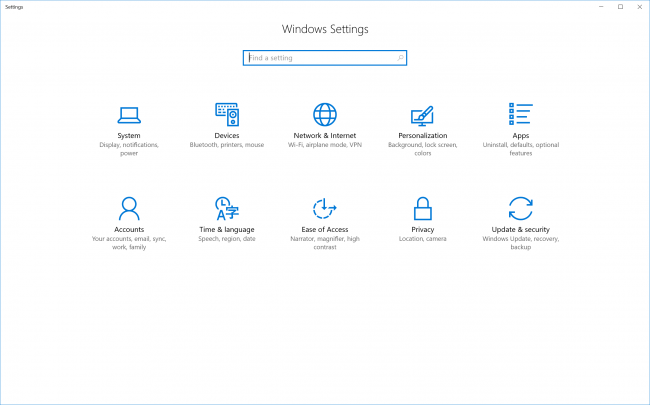Click the System label

click(x=129, y=136)
